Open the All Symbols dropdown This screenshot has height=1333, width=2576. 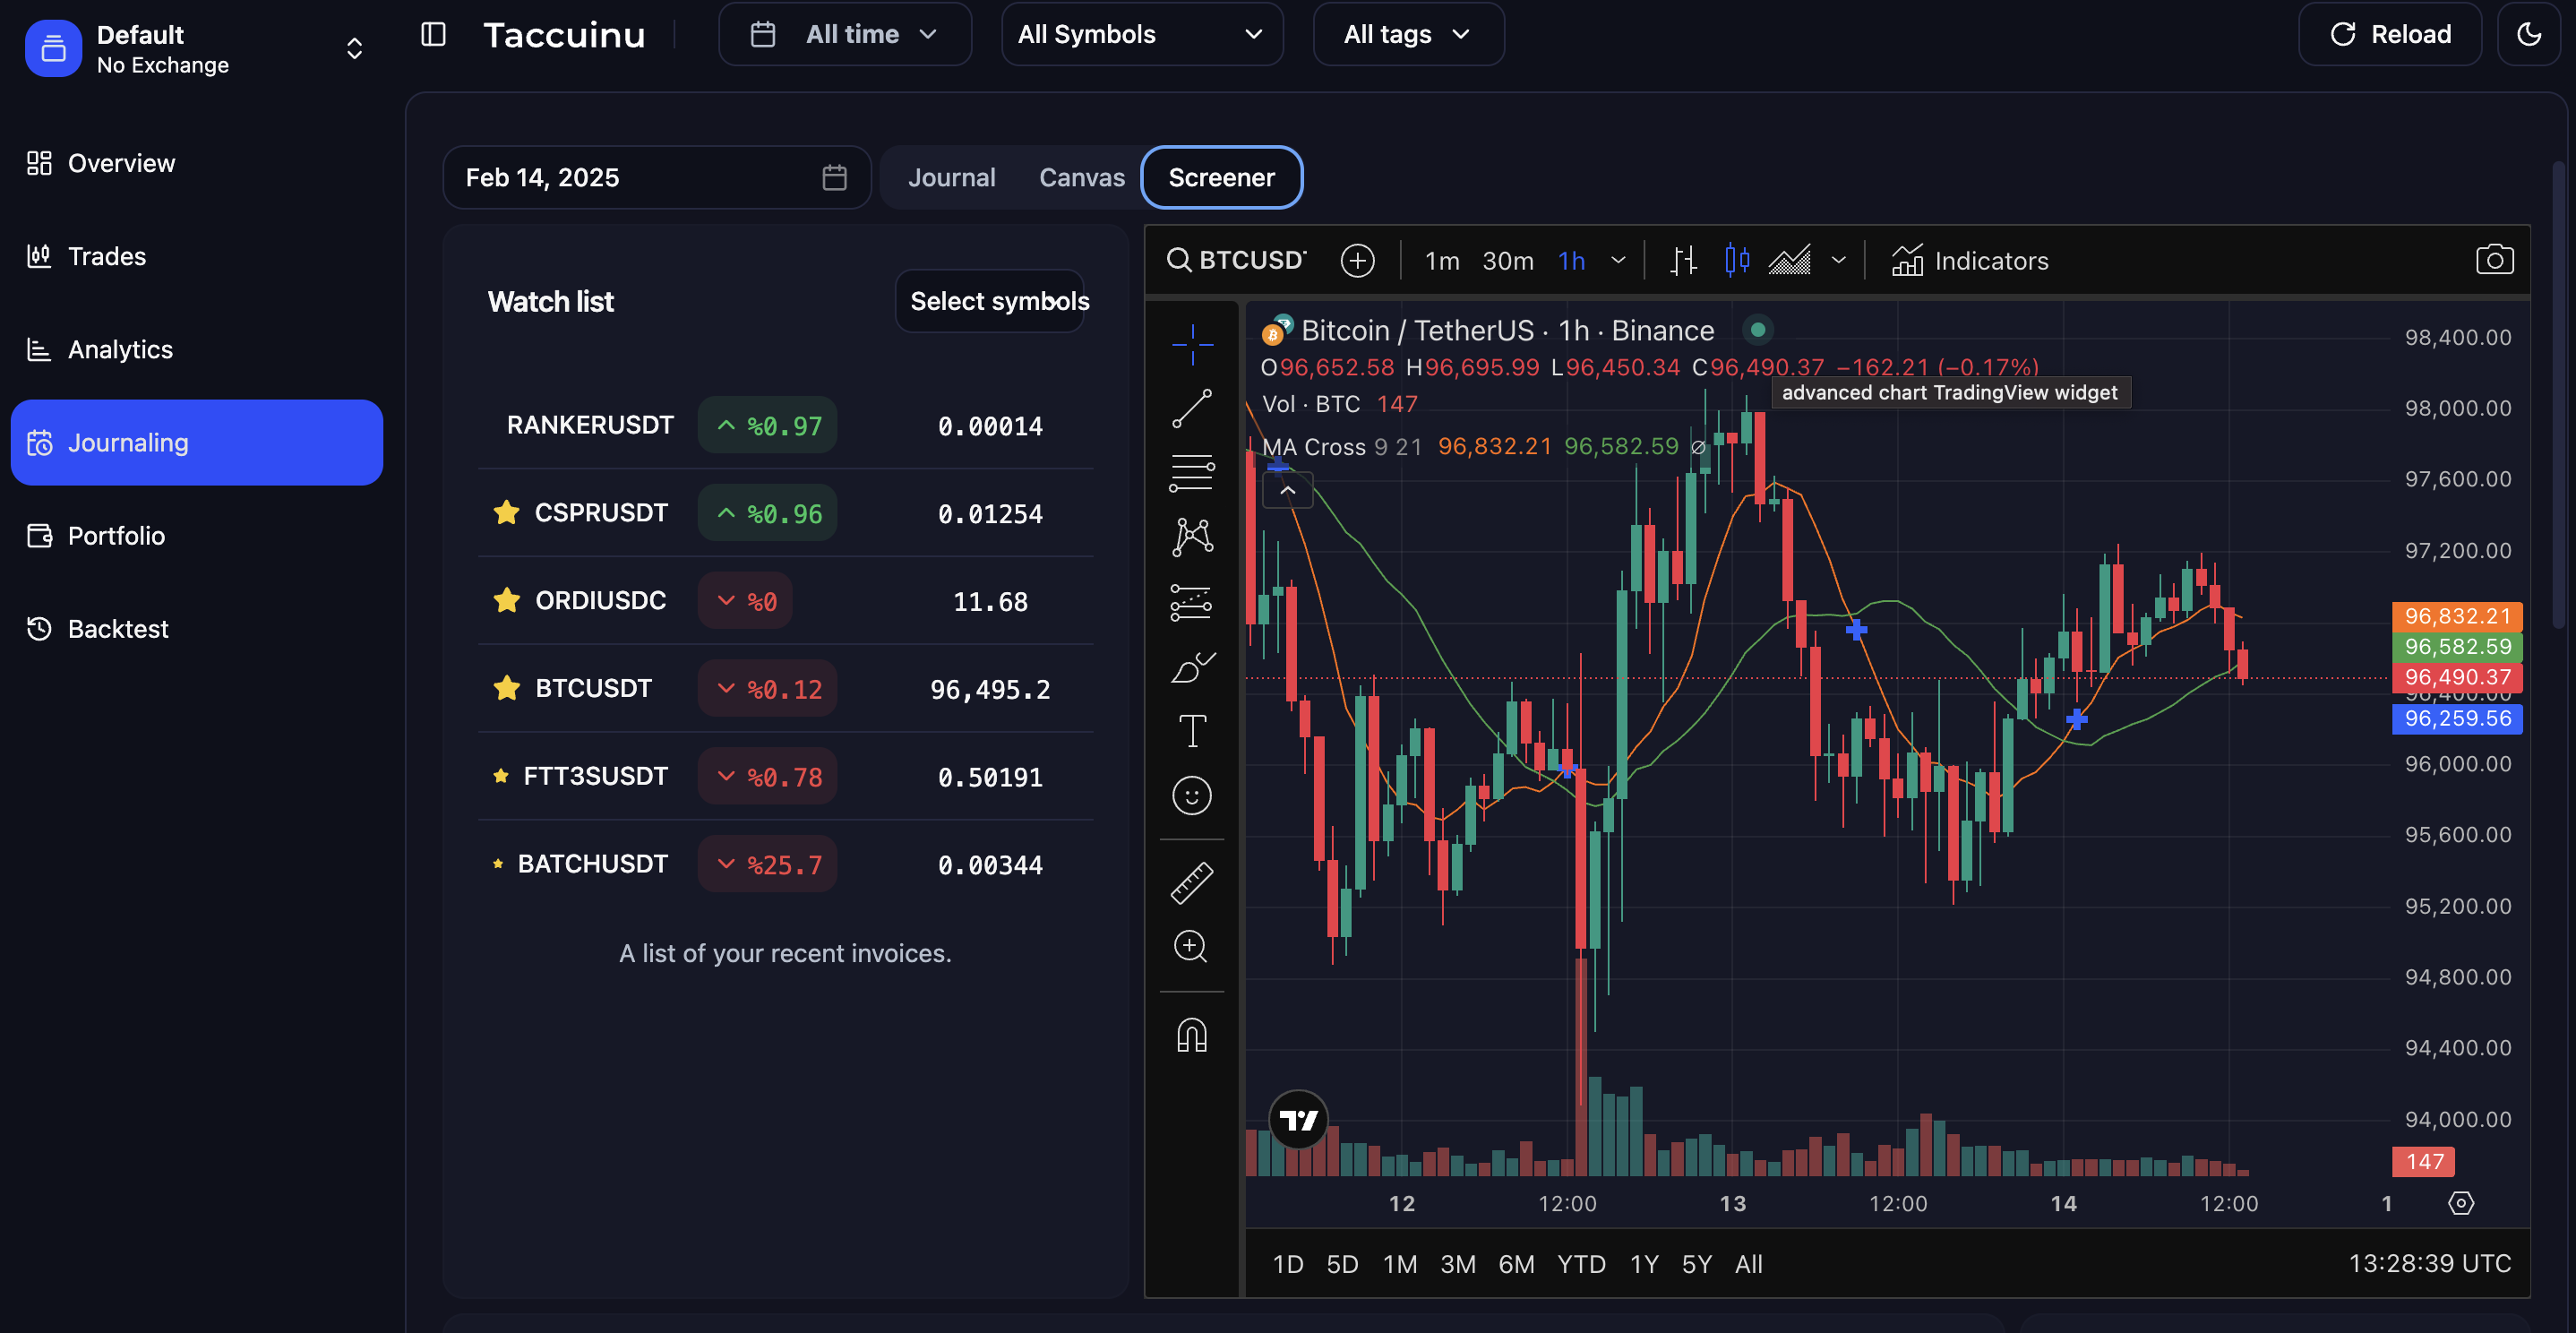click(1141, 34)
